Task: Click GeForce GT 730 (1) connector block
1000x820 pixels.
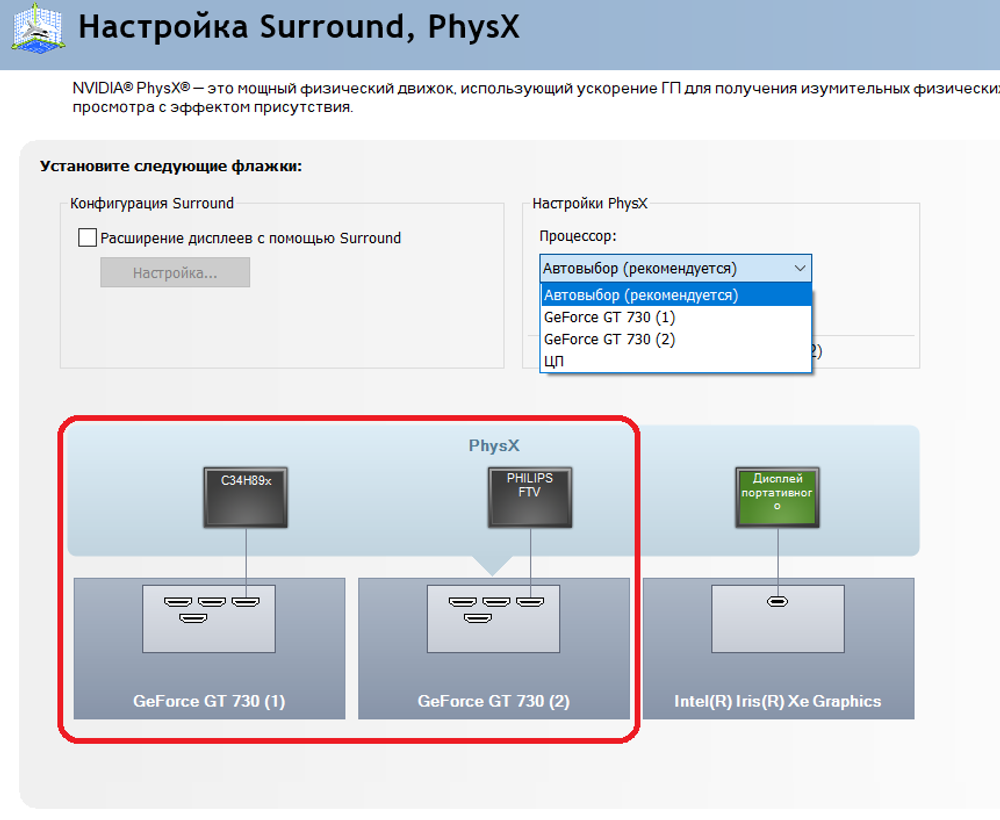Action: point(209,619)
